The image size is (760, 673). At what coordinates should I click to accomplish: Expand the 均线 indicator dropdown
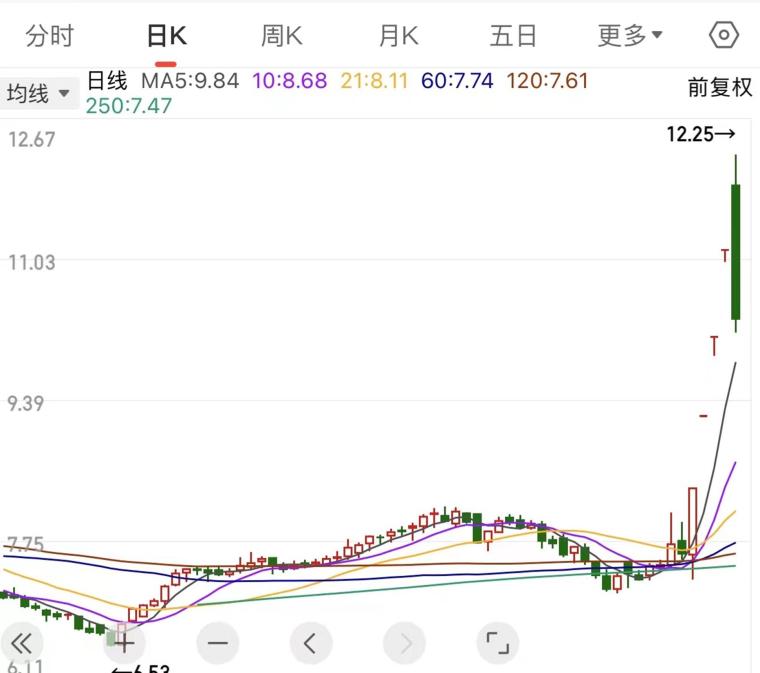point(38,93)
